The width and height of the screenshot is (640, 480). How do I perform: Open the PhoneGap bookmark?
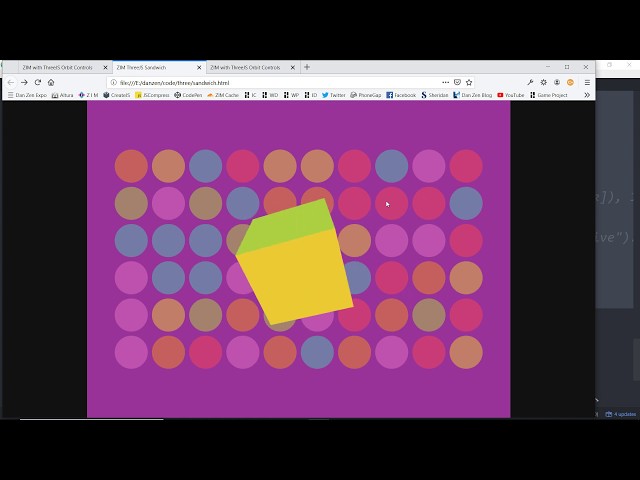pos(365,95)
